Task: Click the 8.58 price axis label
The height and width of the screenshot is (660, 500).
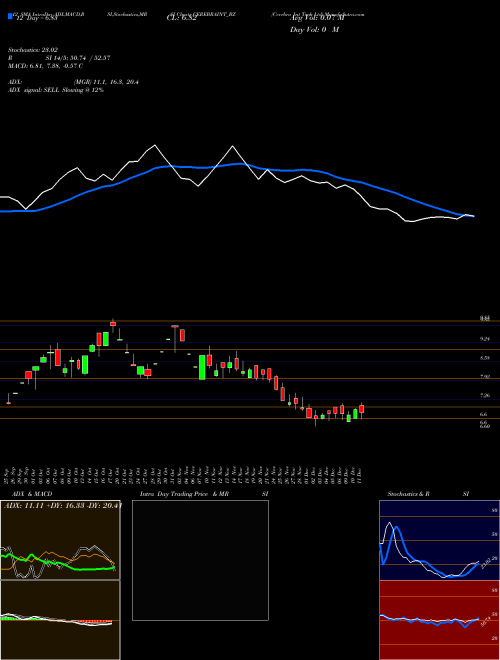Action: (485, 358)
